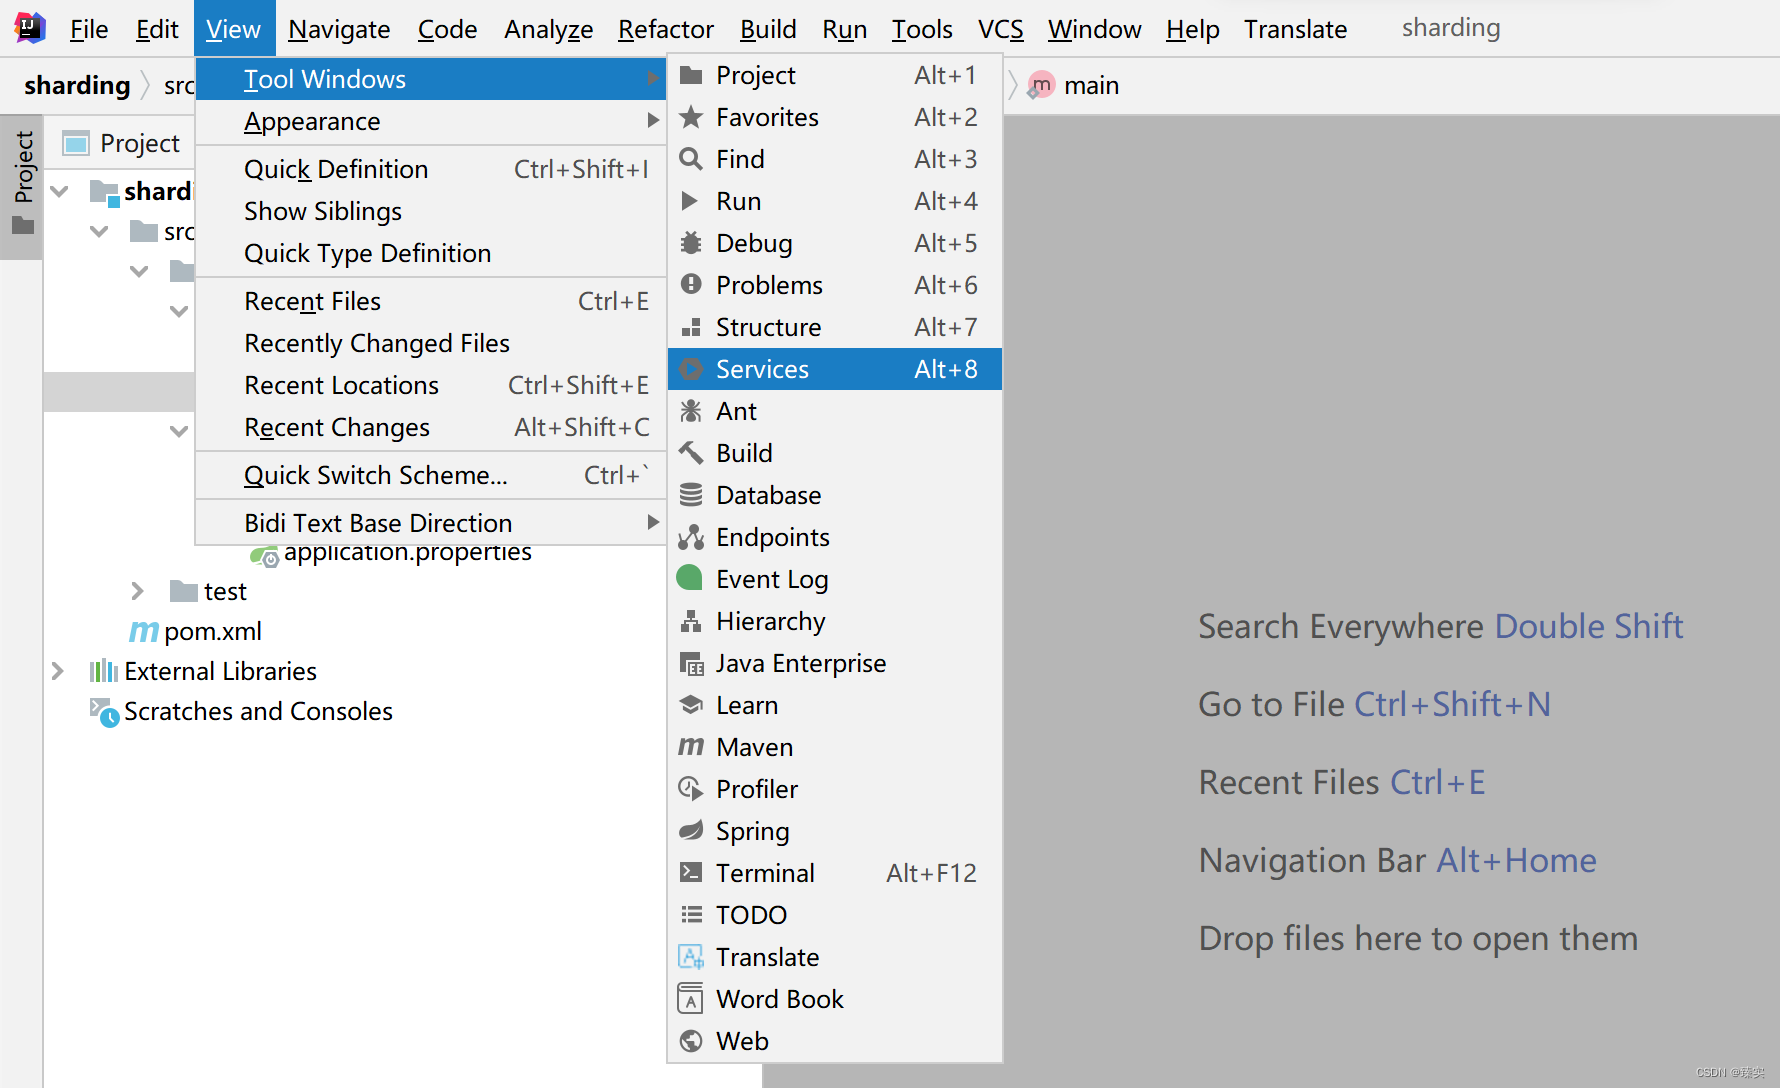Click the Terminal icon
This screenshot has height=1088, width=1780.
point(690,873)
